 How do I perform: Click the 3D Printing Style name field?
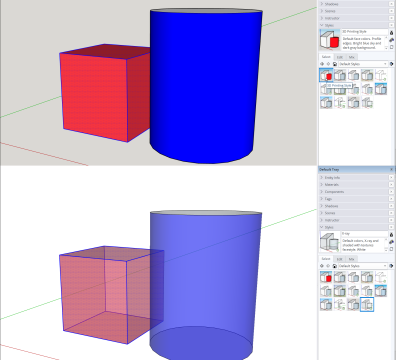click(364, 32)
